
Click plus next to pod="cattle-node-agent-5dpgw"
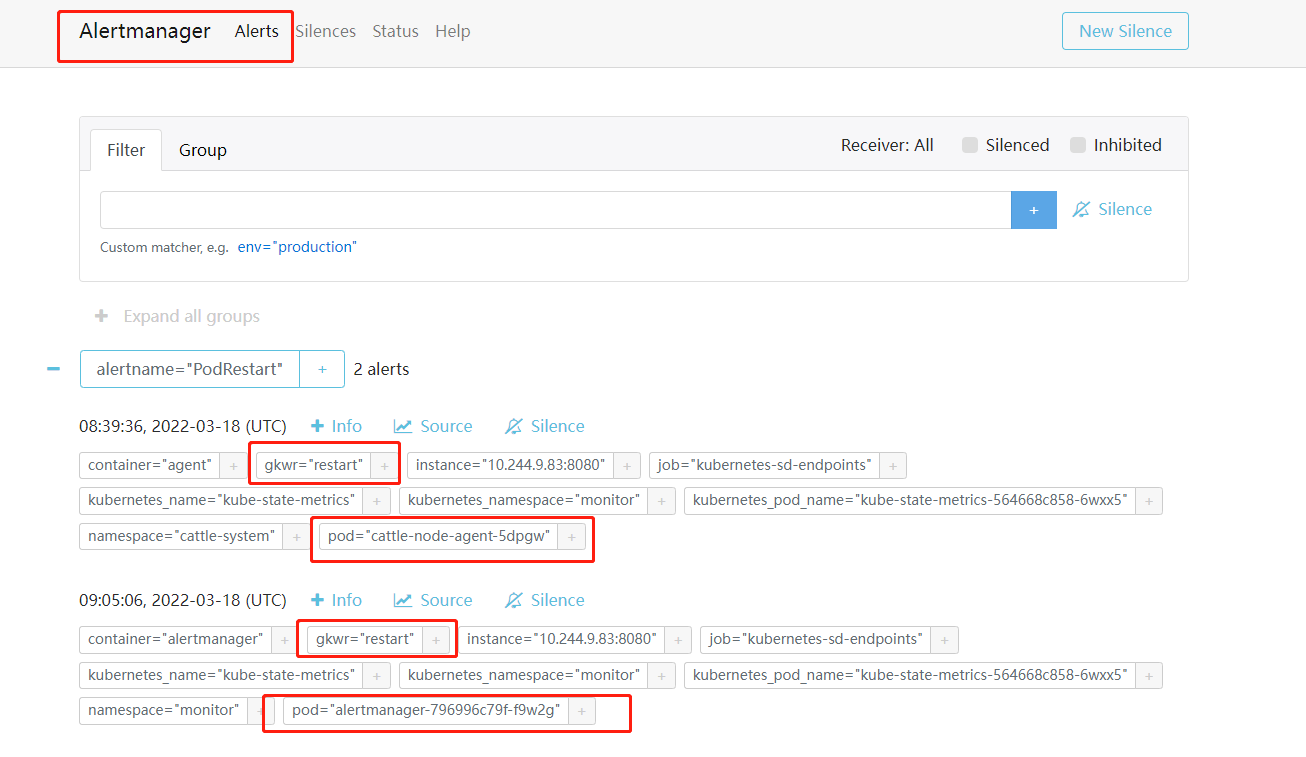571,537
